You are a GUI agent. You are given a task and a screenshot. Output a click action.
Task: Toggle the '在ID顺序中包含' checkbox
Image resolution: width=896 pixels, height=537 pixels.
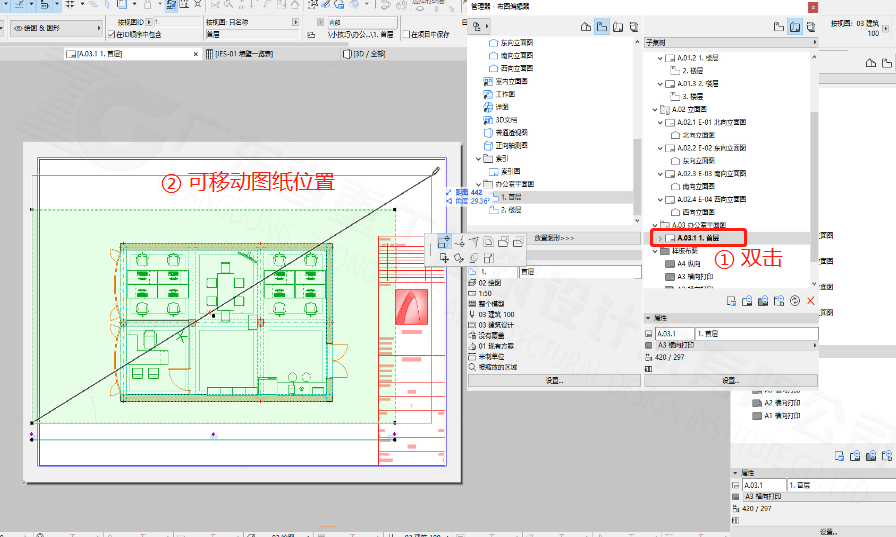click(x=109, y=35)
